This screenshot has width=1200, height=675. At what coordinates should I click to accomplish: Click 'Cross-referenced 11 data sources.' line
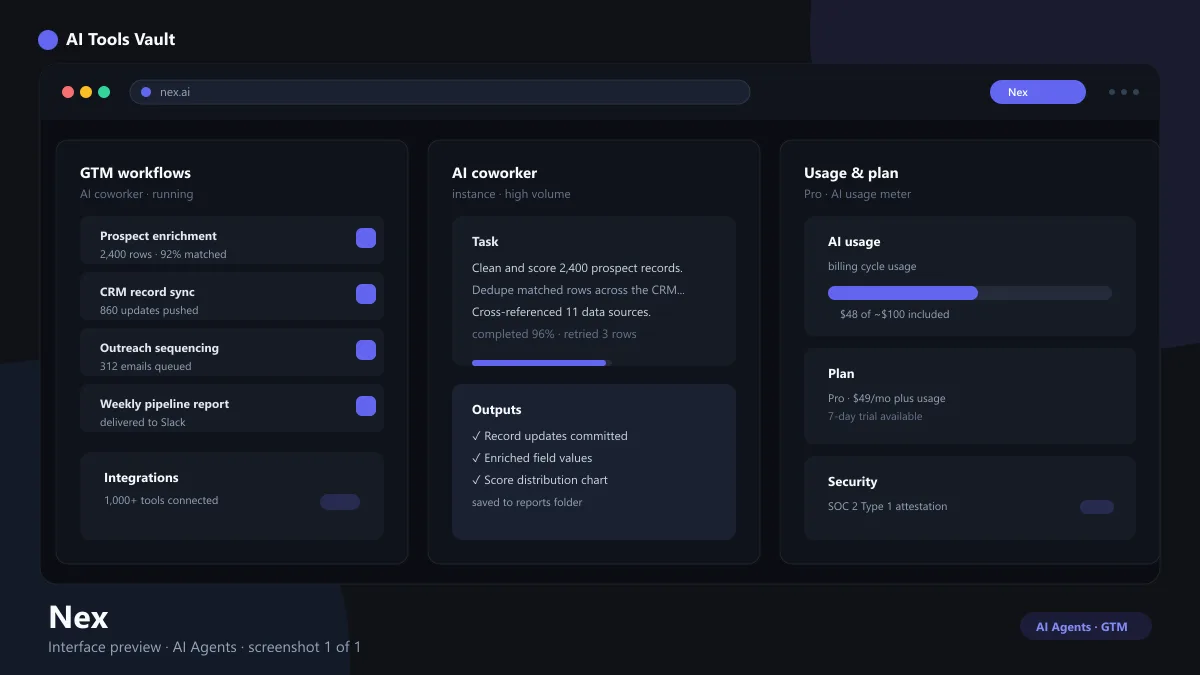tap(561, 312)
